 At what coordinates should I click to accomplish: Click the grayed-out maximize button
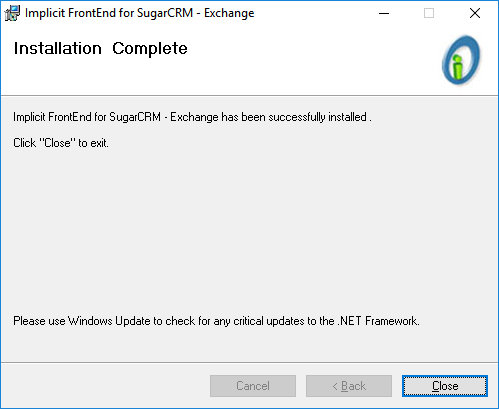[429, 13]
